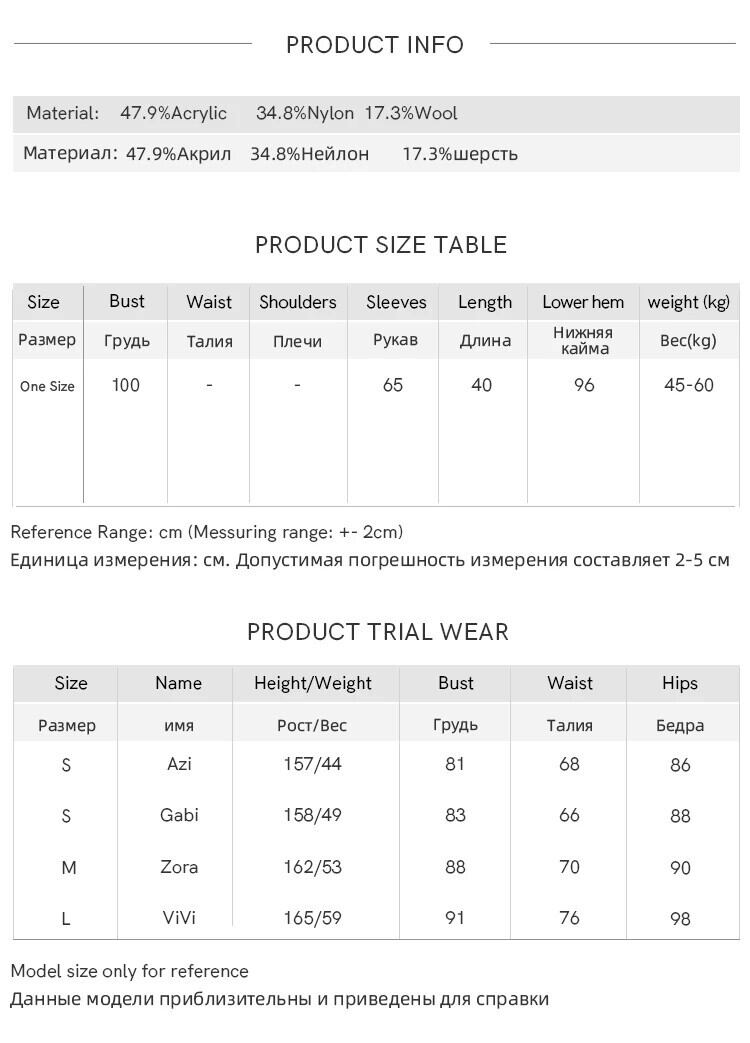This screenshot has width=750, height=1043.
Task: Click the 45-60 weight value cell
Action: click(689, 385)
